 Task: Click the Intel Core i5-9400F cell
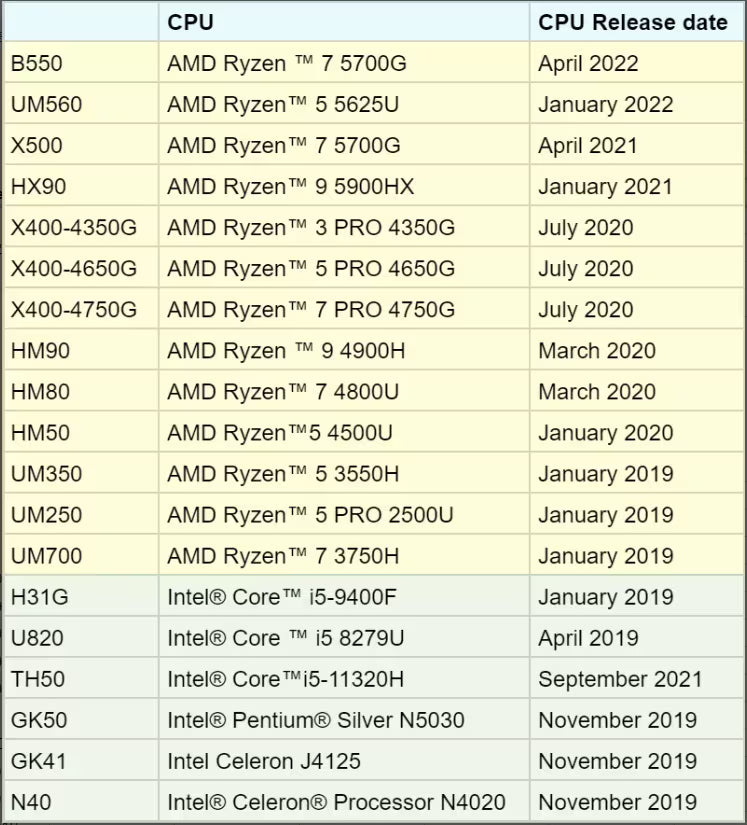(282, 597)
